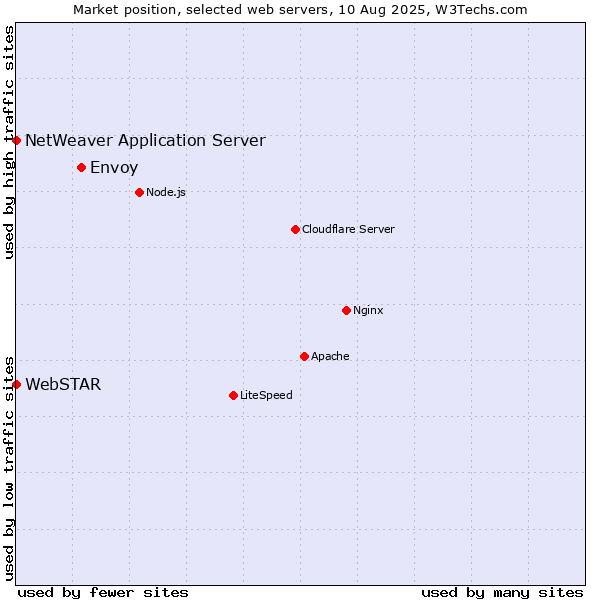
Task: Select the 'Nginx' label text
Action: tap(368, 310)
